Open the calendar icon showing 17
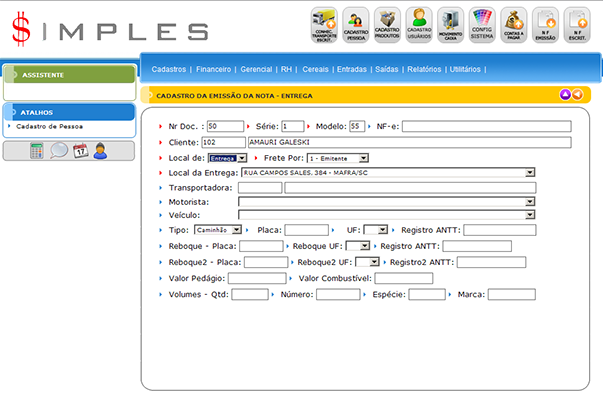603x393 pixels. (81, 151)
